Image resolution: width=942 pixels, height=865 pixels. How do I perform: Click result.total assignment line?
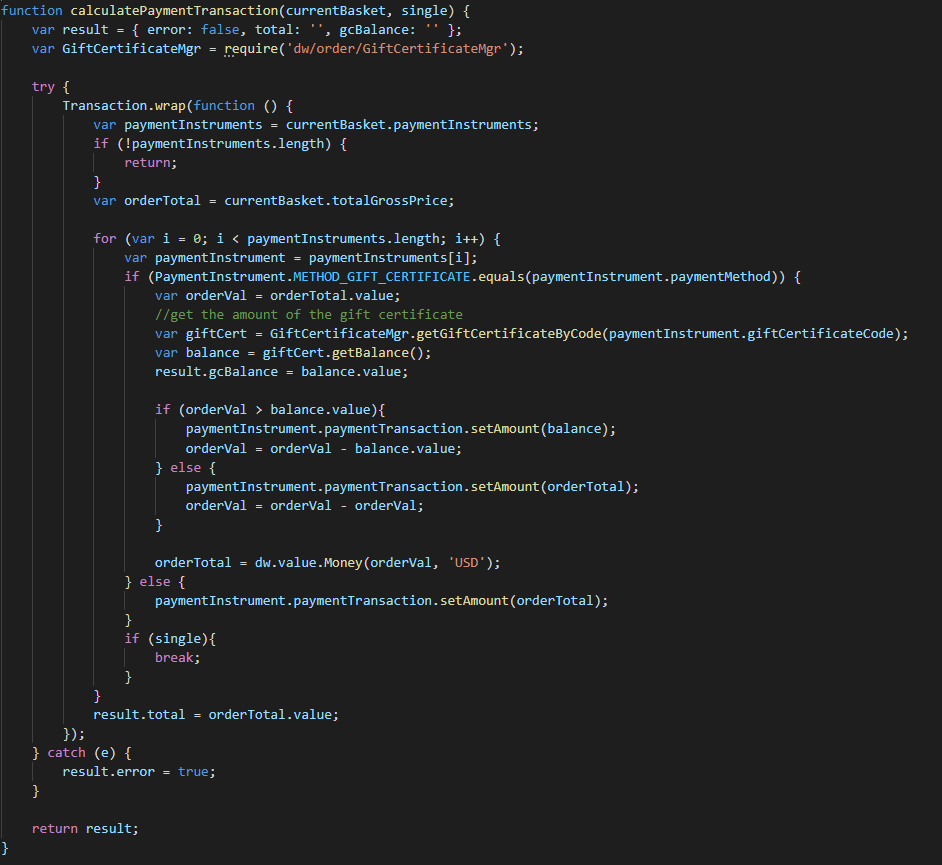(216, 715)
